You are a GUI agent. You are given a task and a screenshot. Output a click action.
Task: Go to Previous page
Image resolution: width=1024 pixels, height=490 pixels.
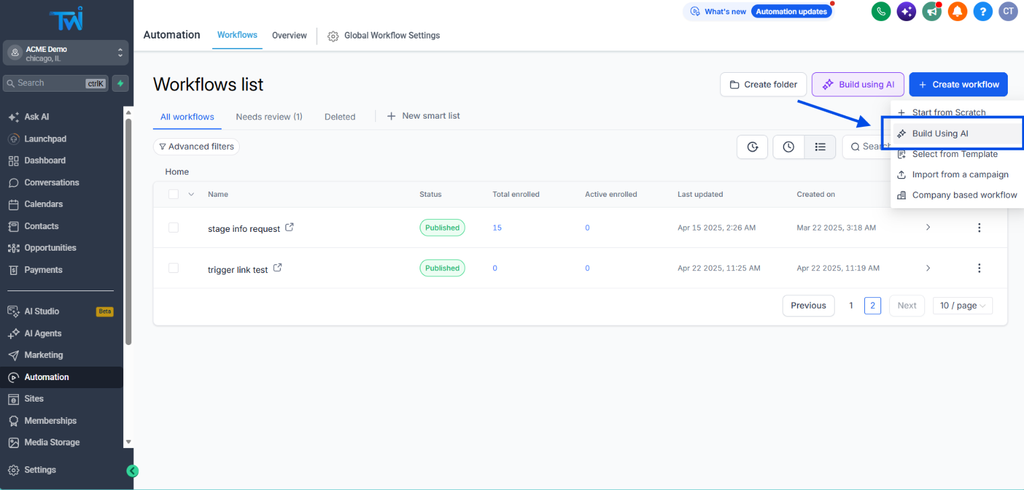(808, 306)
